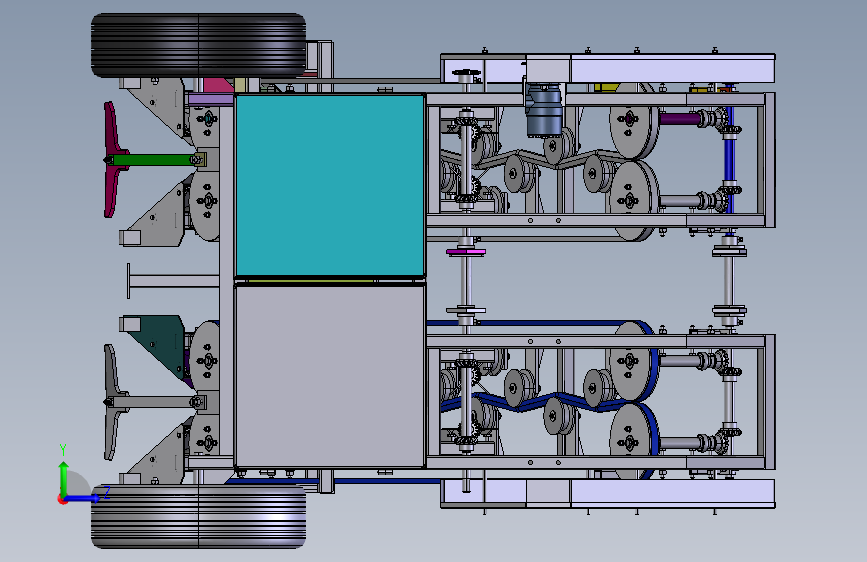Select the blue vertical shaft at right
The image size is (867, 562).
pyautogui.click(x=729, y=158)
